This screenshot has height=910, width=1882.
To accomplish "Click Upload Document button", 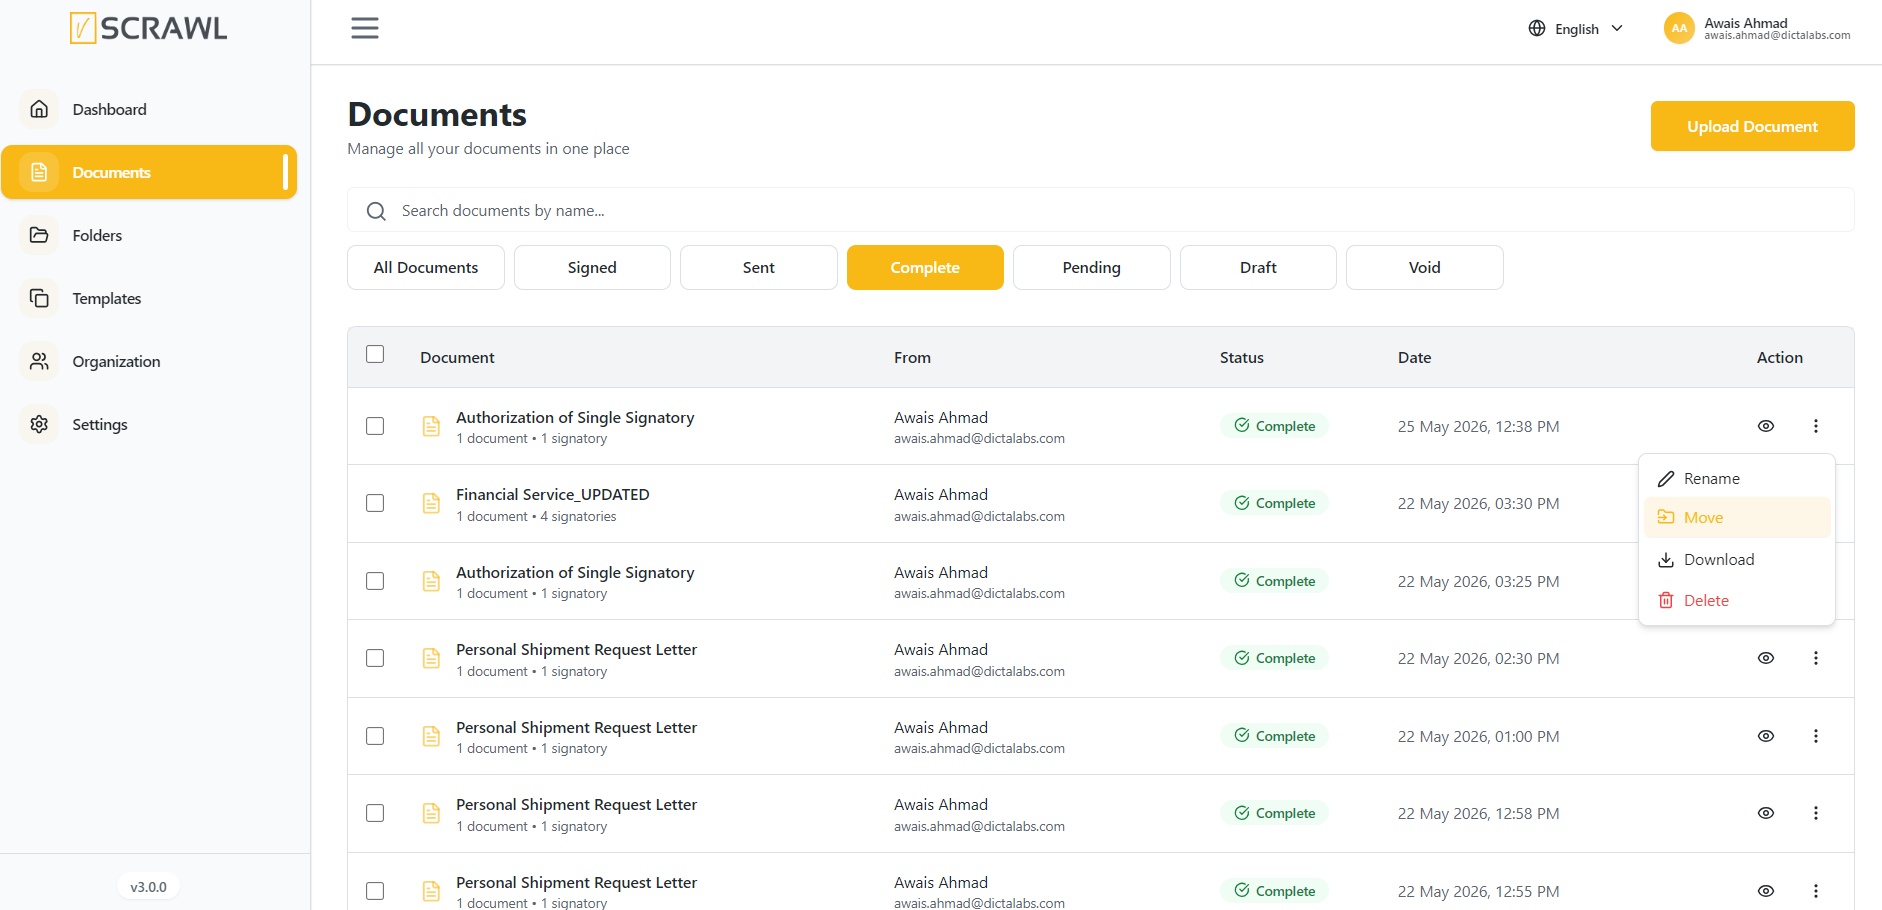I will (1752, 126).
